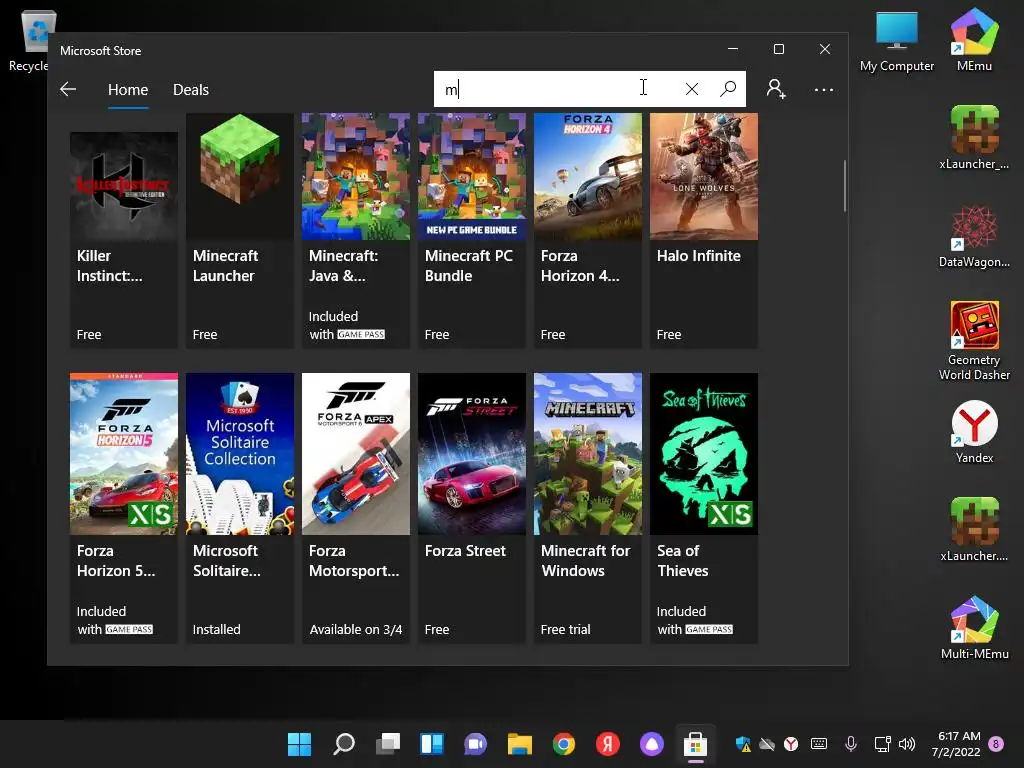Go back with the Store back arrow
1024x768 pixels.
[x=68, y=89]
